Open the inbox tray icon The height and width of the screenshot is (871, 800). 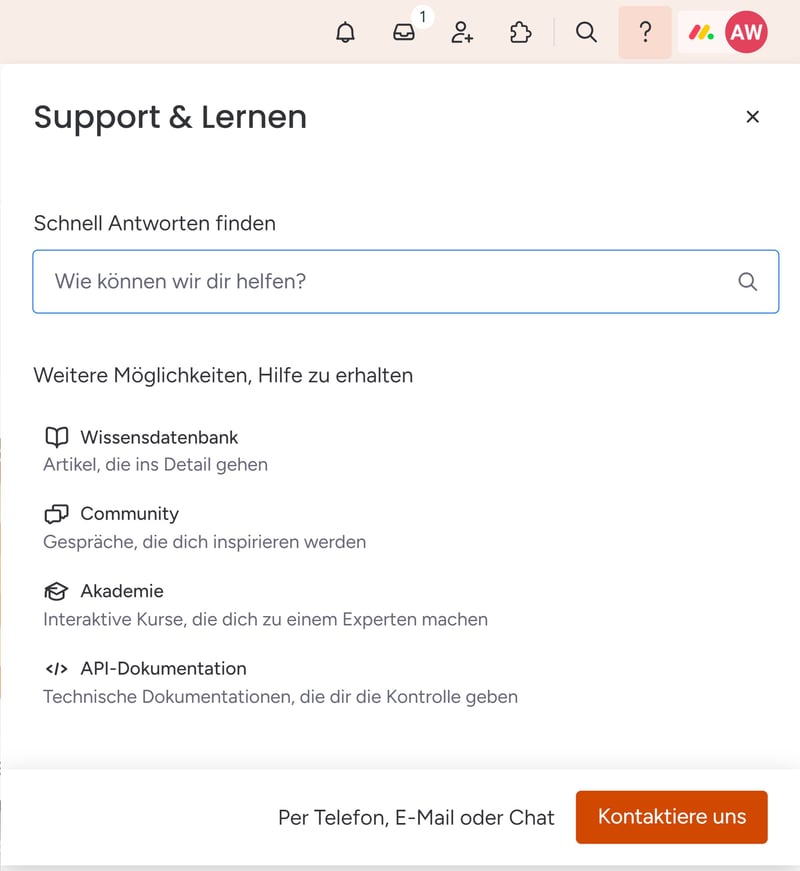pos(404,33)
